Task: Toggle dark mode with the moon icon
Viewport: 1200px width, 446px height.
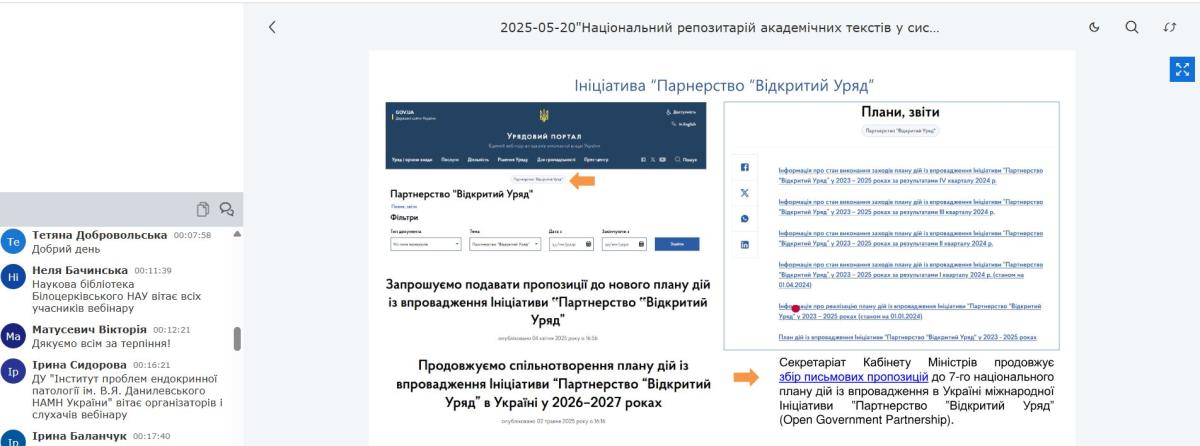Action: 1095,28
